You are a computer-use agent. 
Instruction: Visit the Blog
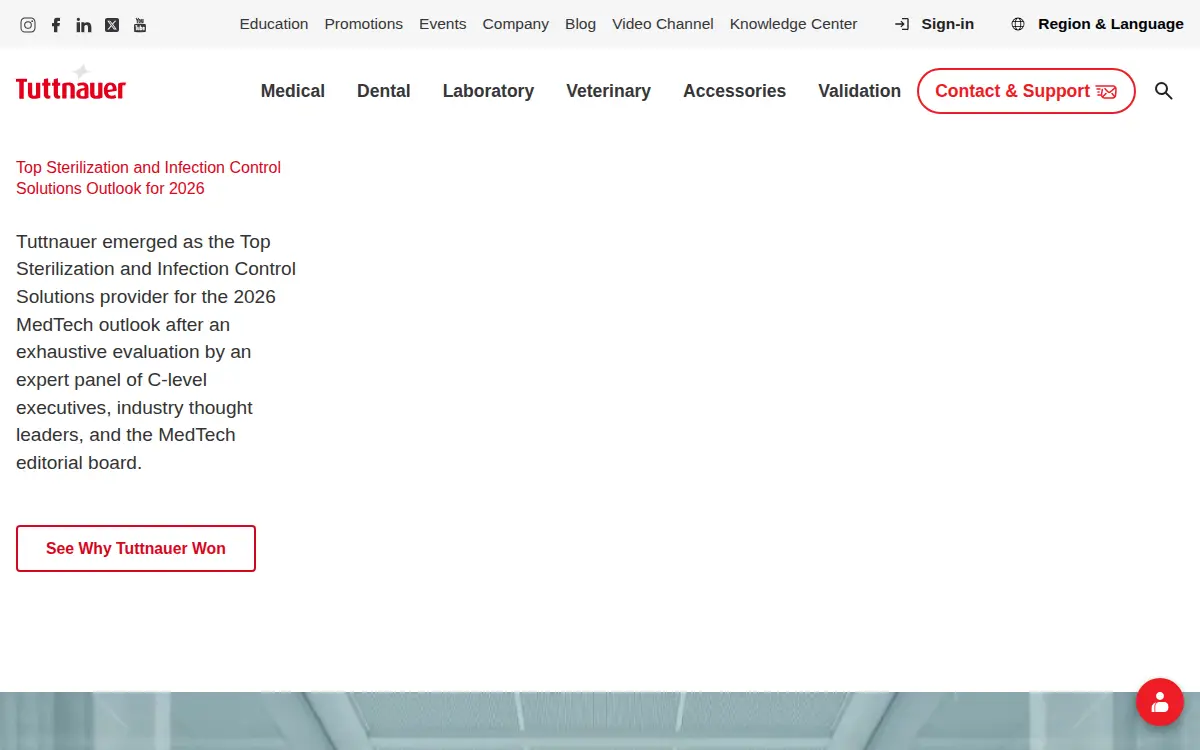coord(580,24)
